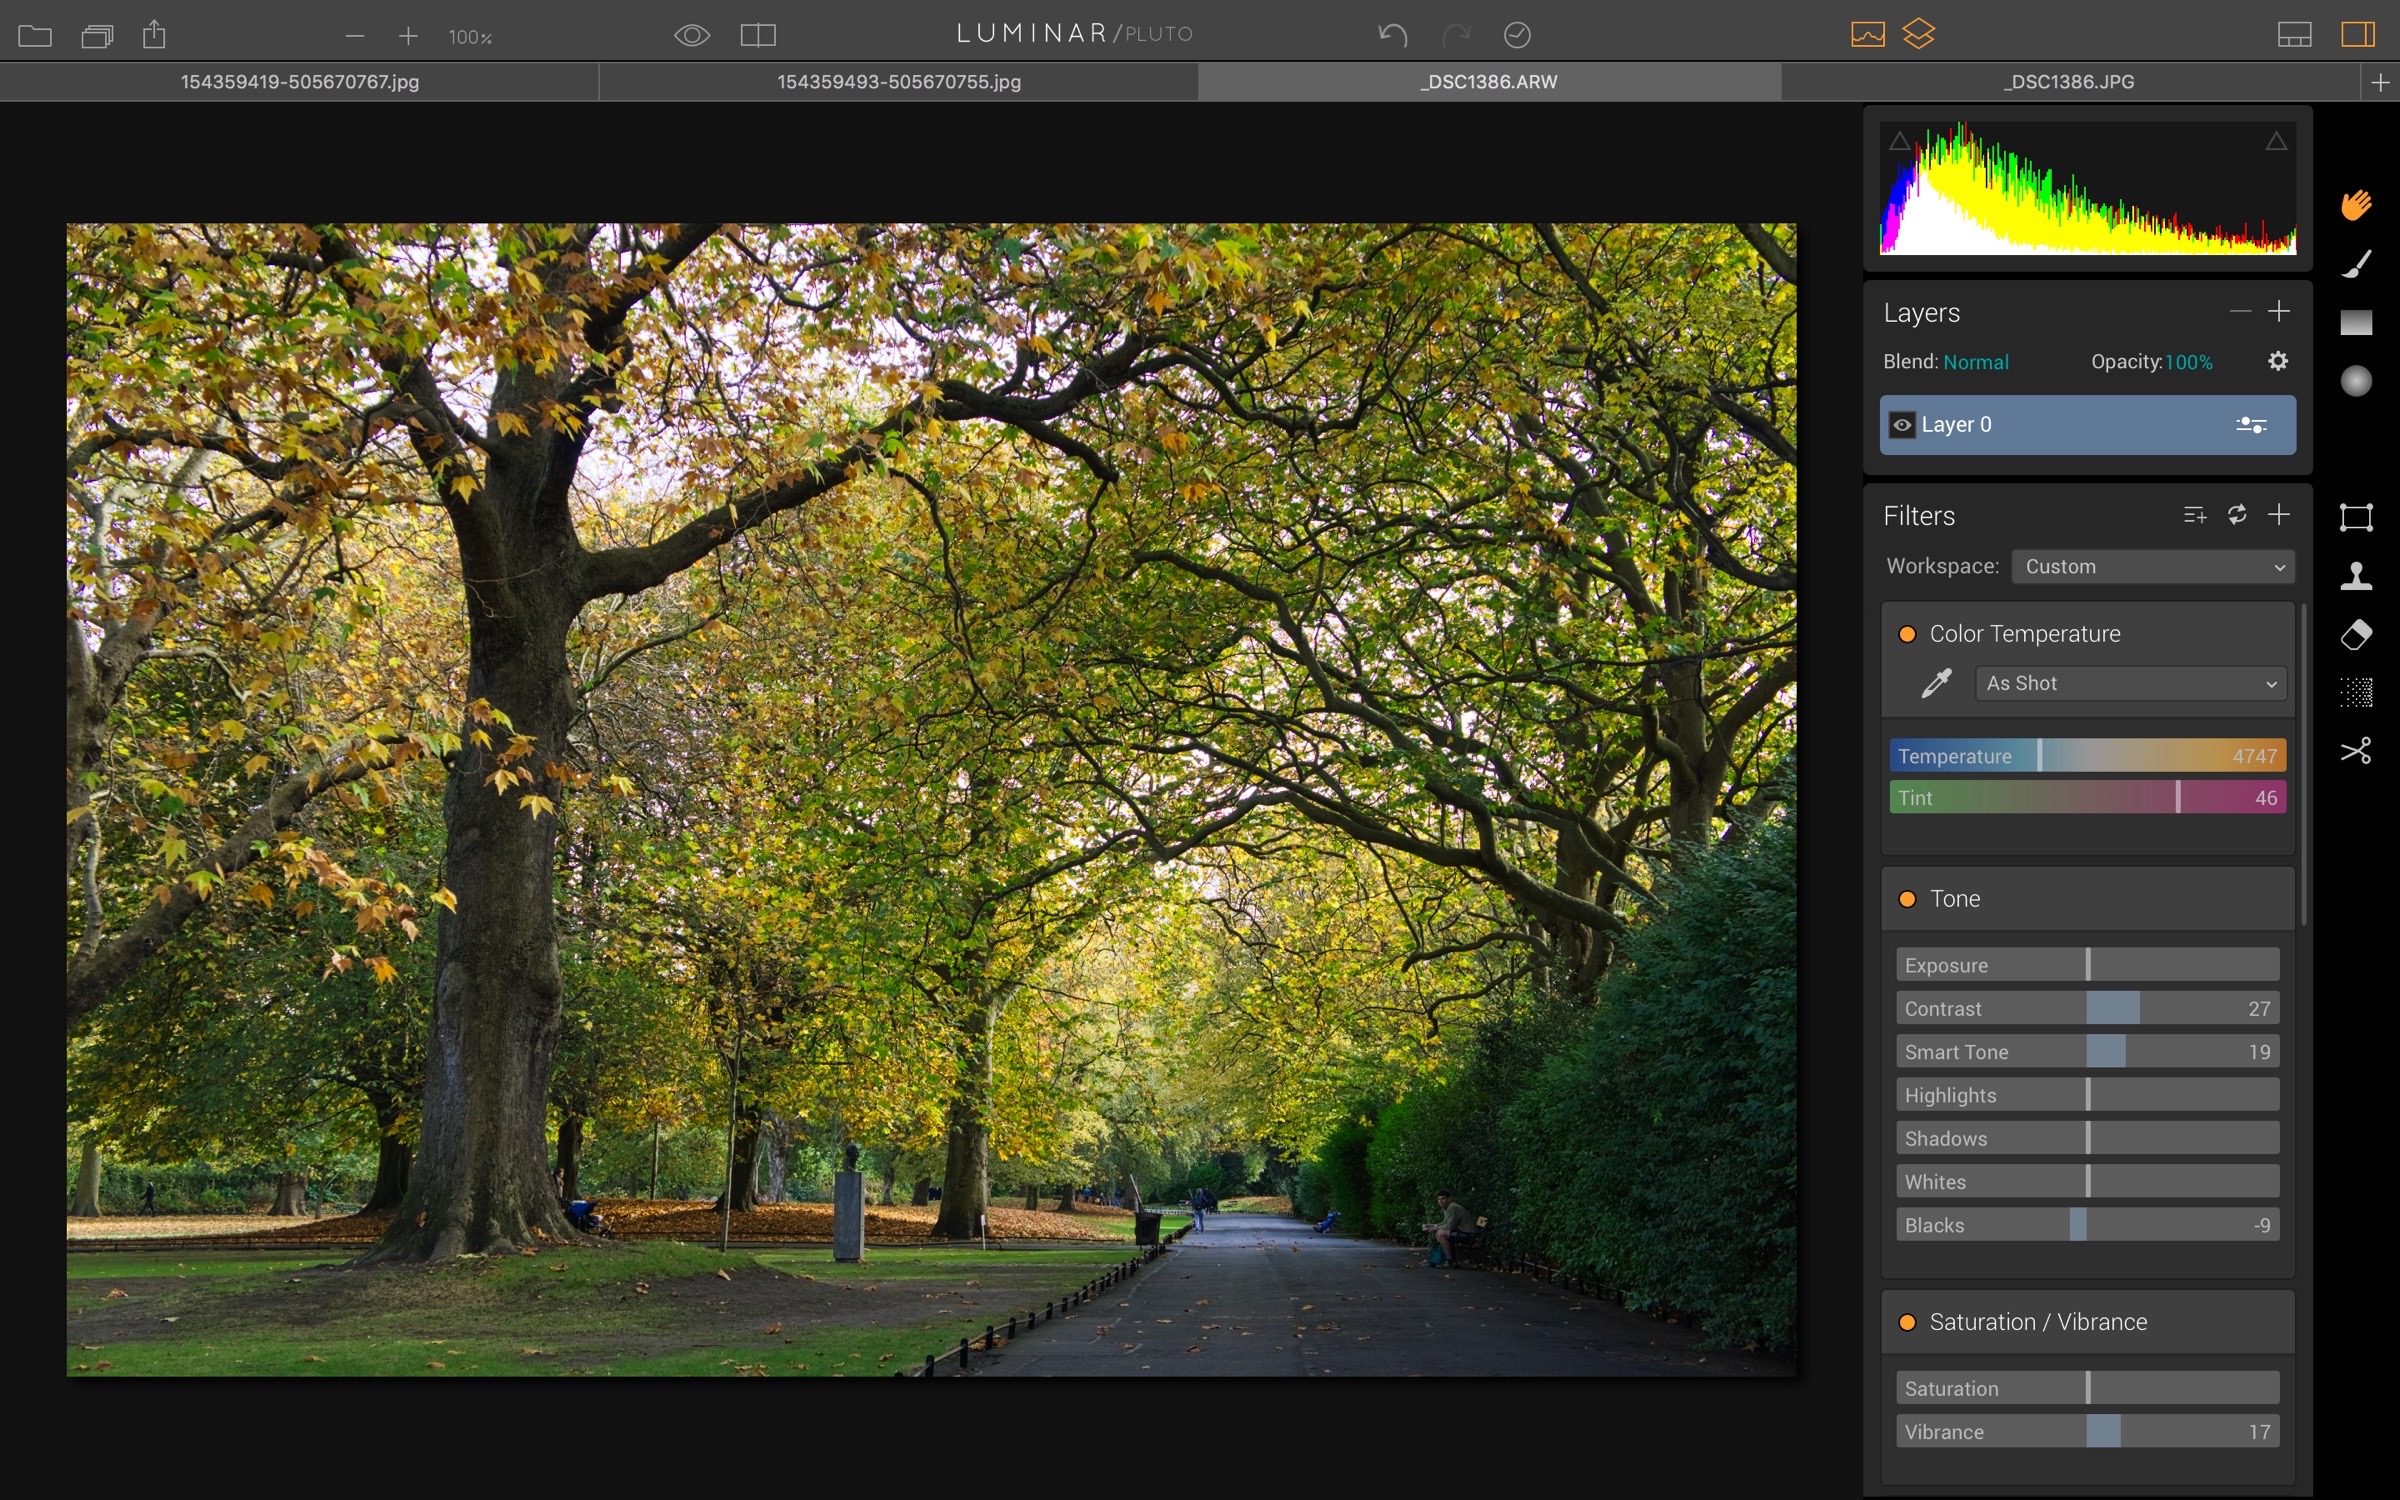This screenshot has height=1500, width=2400.
Task: Adjust the Vibrance slider
Action: coord(2088,1432)
